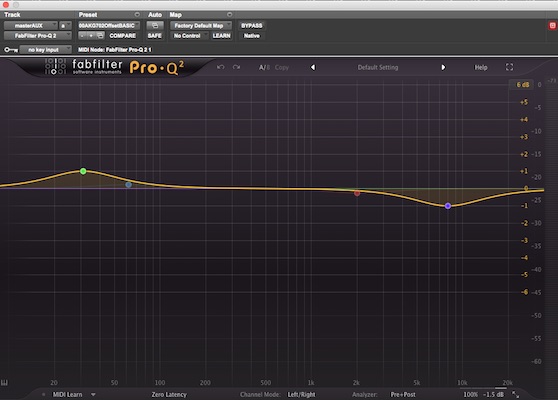Click the undo arrow in Pro-Q 2
Viewport: 558px width, 400px height.
(221, 67)
